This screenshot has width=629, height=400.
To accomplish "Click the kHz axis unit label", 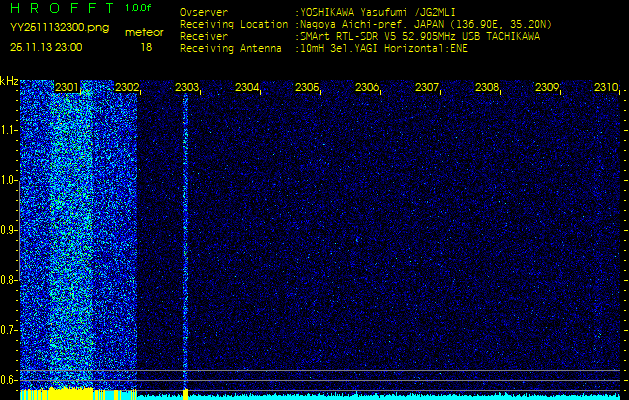I will click(x=9, y=80).
